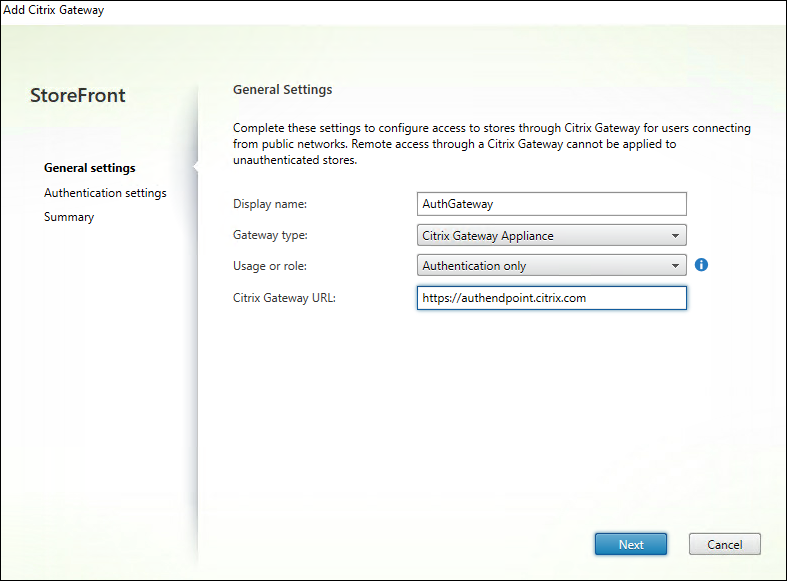This screenshot has width=787, height=581.
Task: Cancel the Add Citrix Gateway wizard
Action: [x=724, y=544]
